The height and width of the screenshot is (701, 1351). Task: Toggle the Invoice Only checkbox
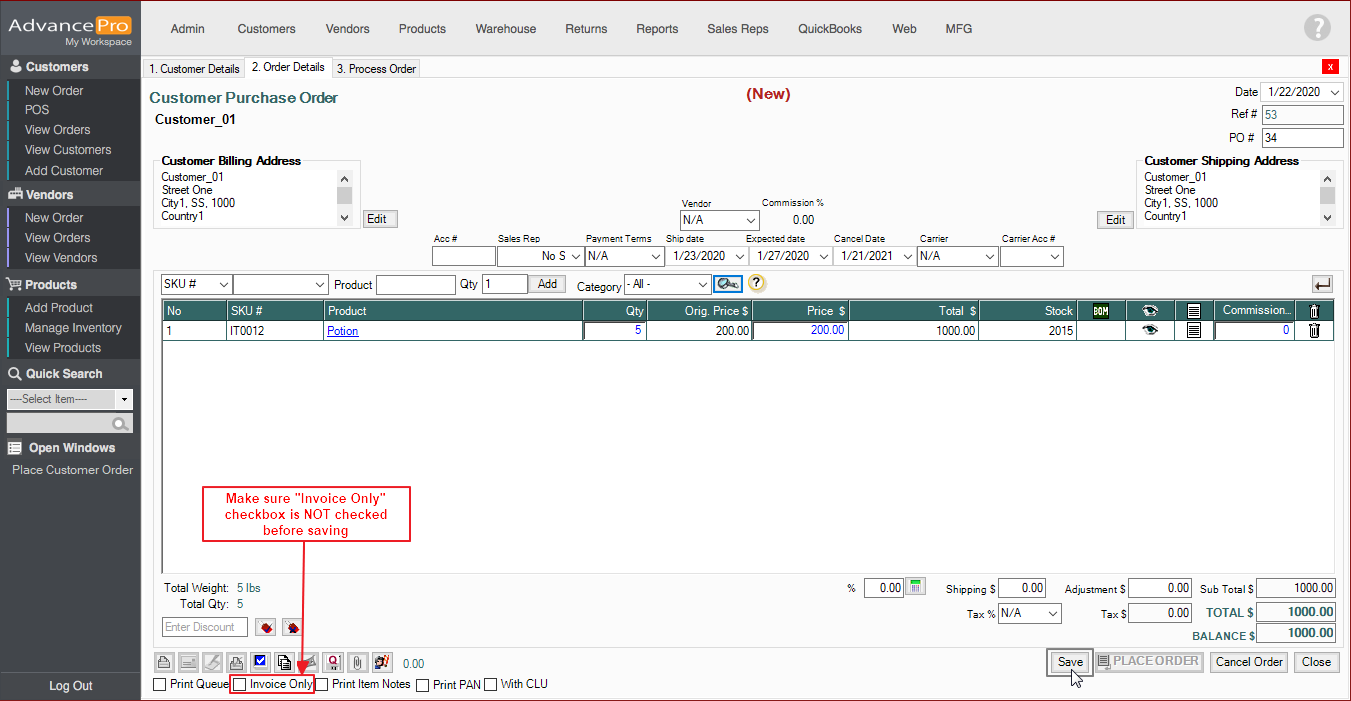tap(240, 685)
